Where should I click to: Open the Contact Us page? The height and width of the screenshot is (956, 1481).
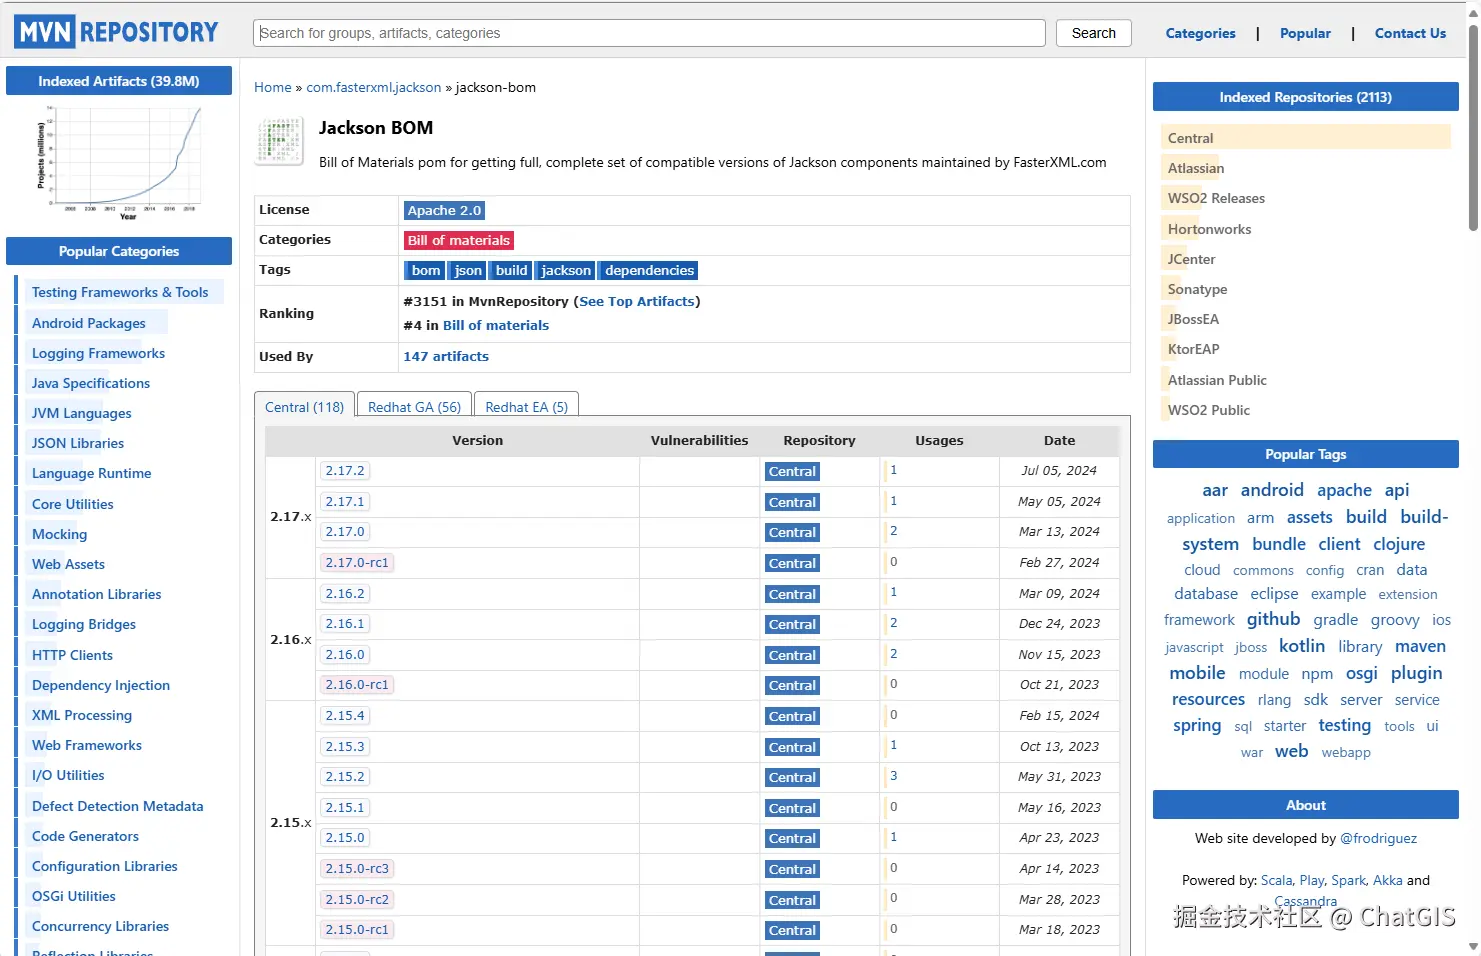click(1410, 33)
